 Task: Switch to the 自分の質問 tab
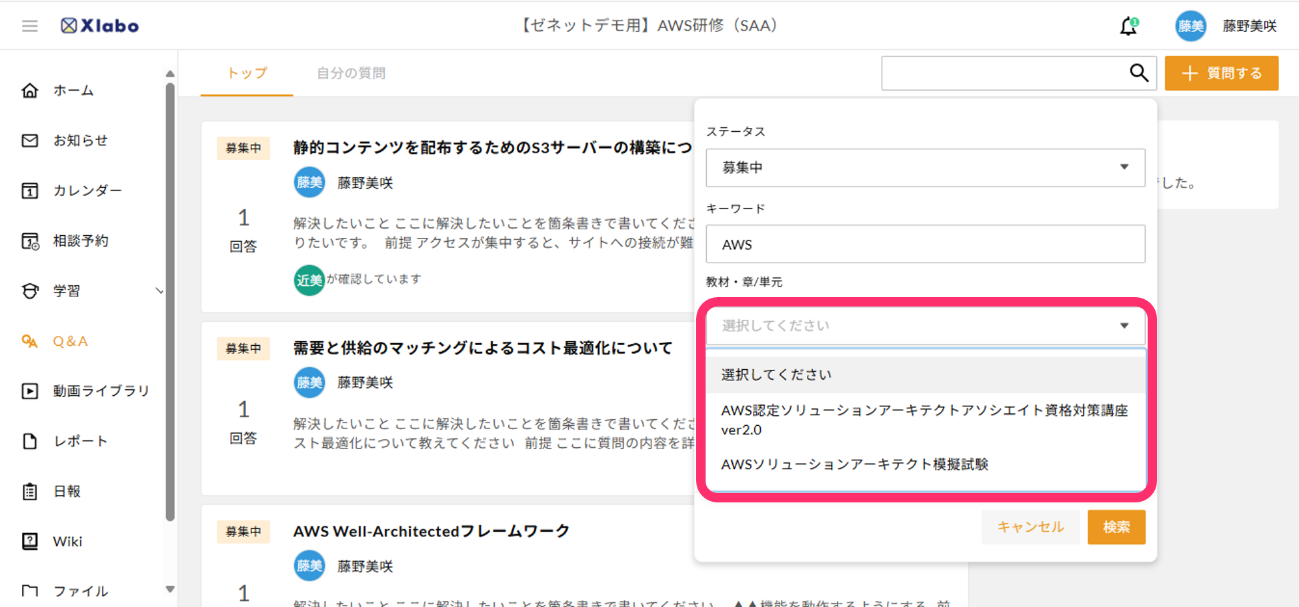(351, 73)
